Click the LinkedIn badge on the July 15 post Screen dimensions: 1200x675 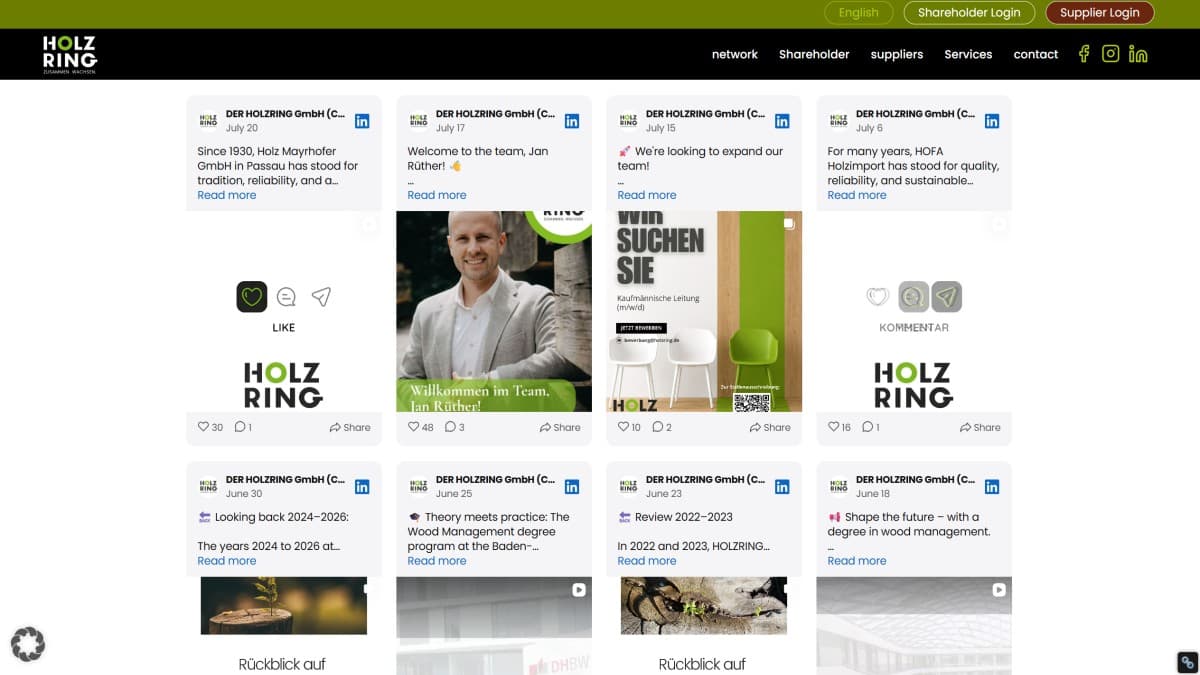(x=782, y=121)
